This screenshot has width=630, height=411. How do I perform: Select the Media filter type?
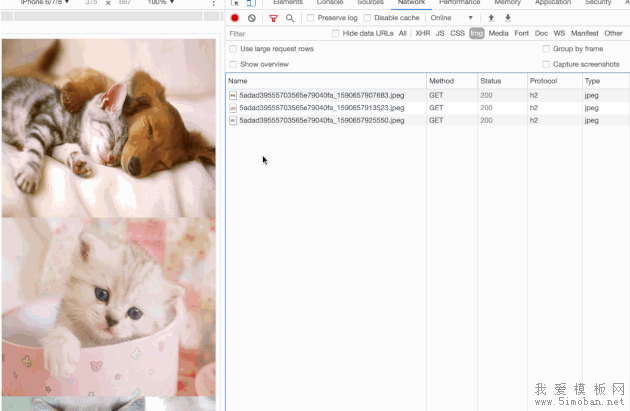point(498,33)
